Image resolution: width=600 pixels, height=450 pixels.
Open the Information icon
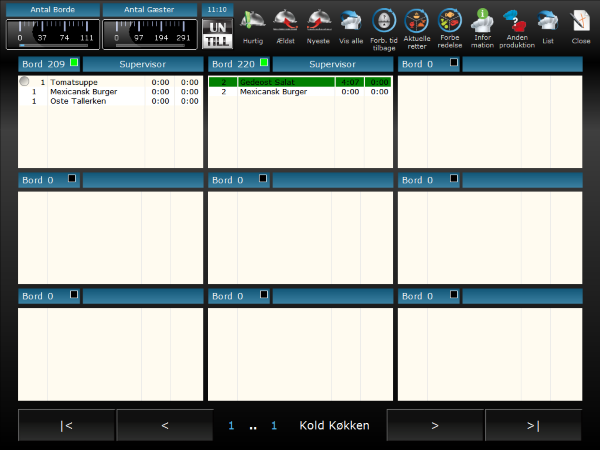pyautogui.click(x=483, y=24)
